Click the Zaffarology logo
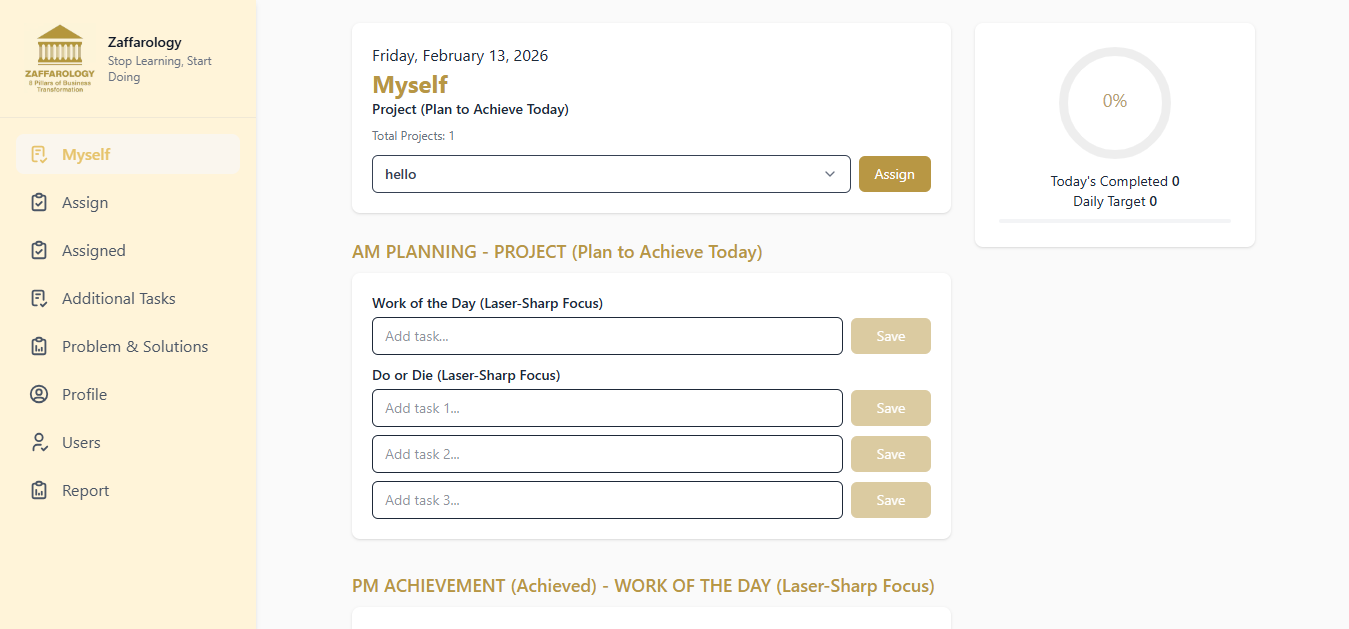This screenshot has width=1349, height=629. [x=60, y=59]
